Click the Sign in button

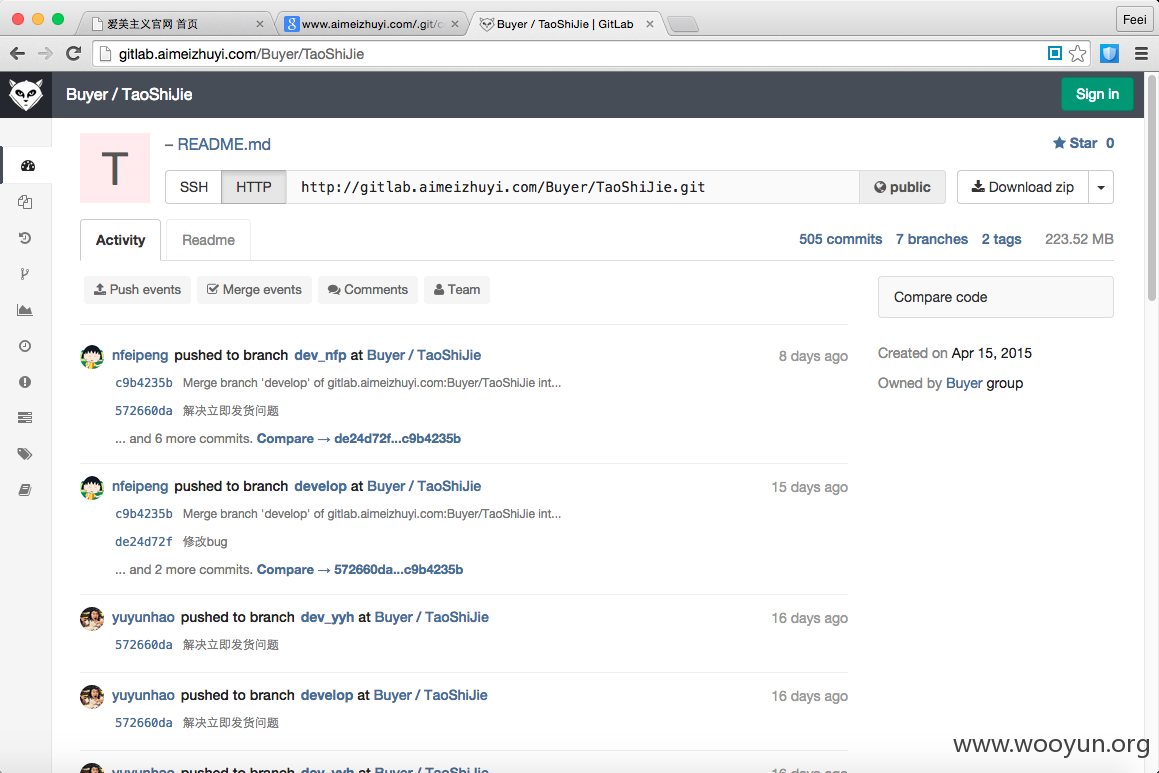click(x=1097, y=94)
